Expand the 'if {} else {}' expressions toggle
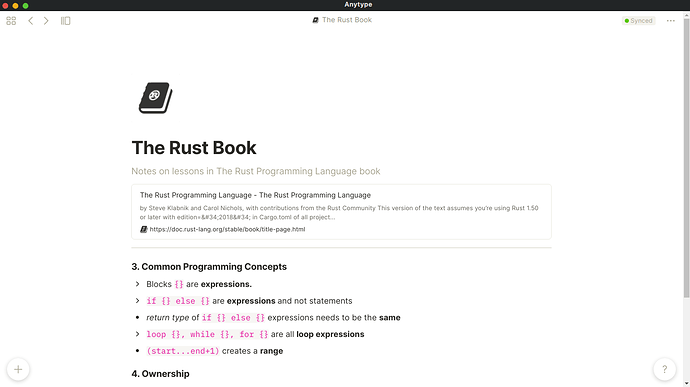 point(137,301)
